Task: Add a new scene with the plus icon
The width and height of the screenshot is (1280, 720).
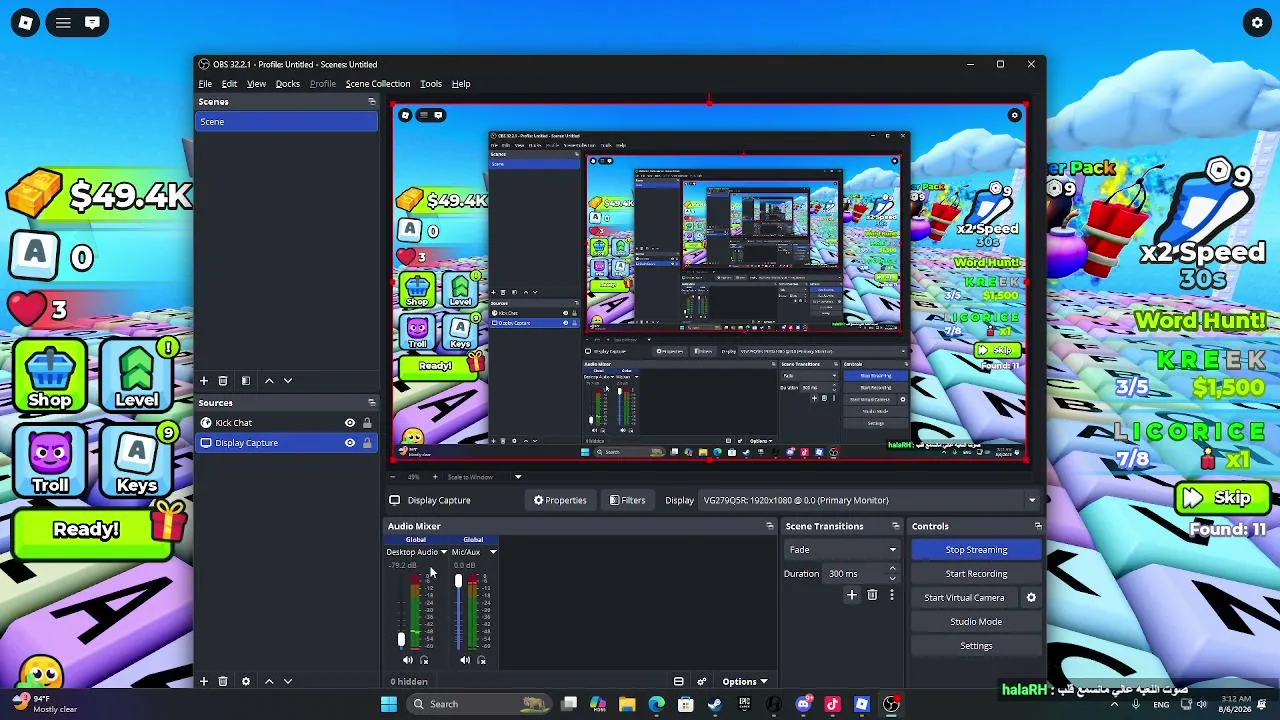Action: click(204, 381)
